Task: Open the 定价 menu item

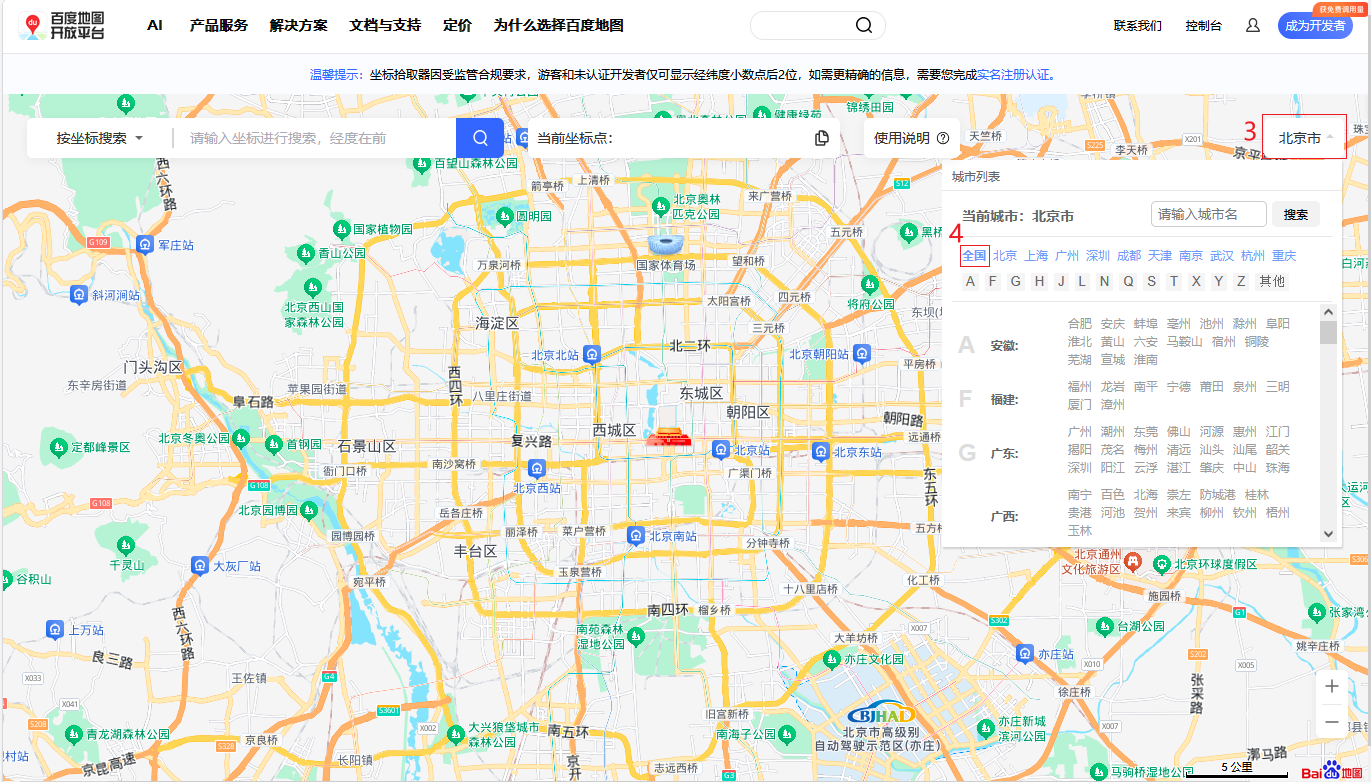Action: coord(457,25)
